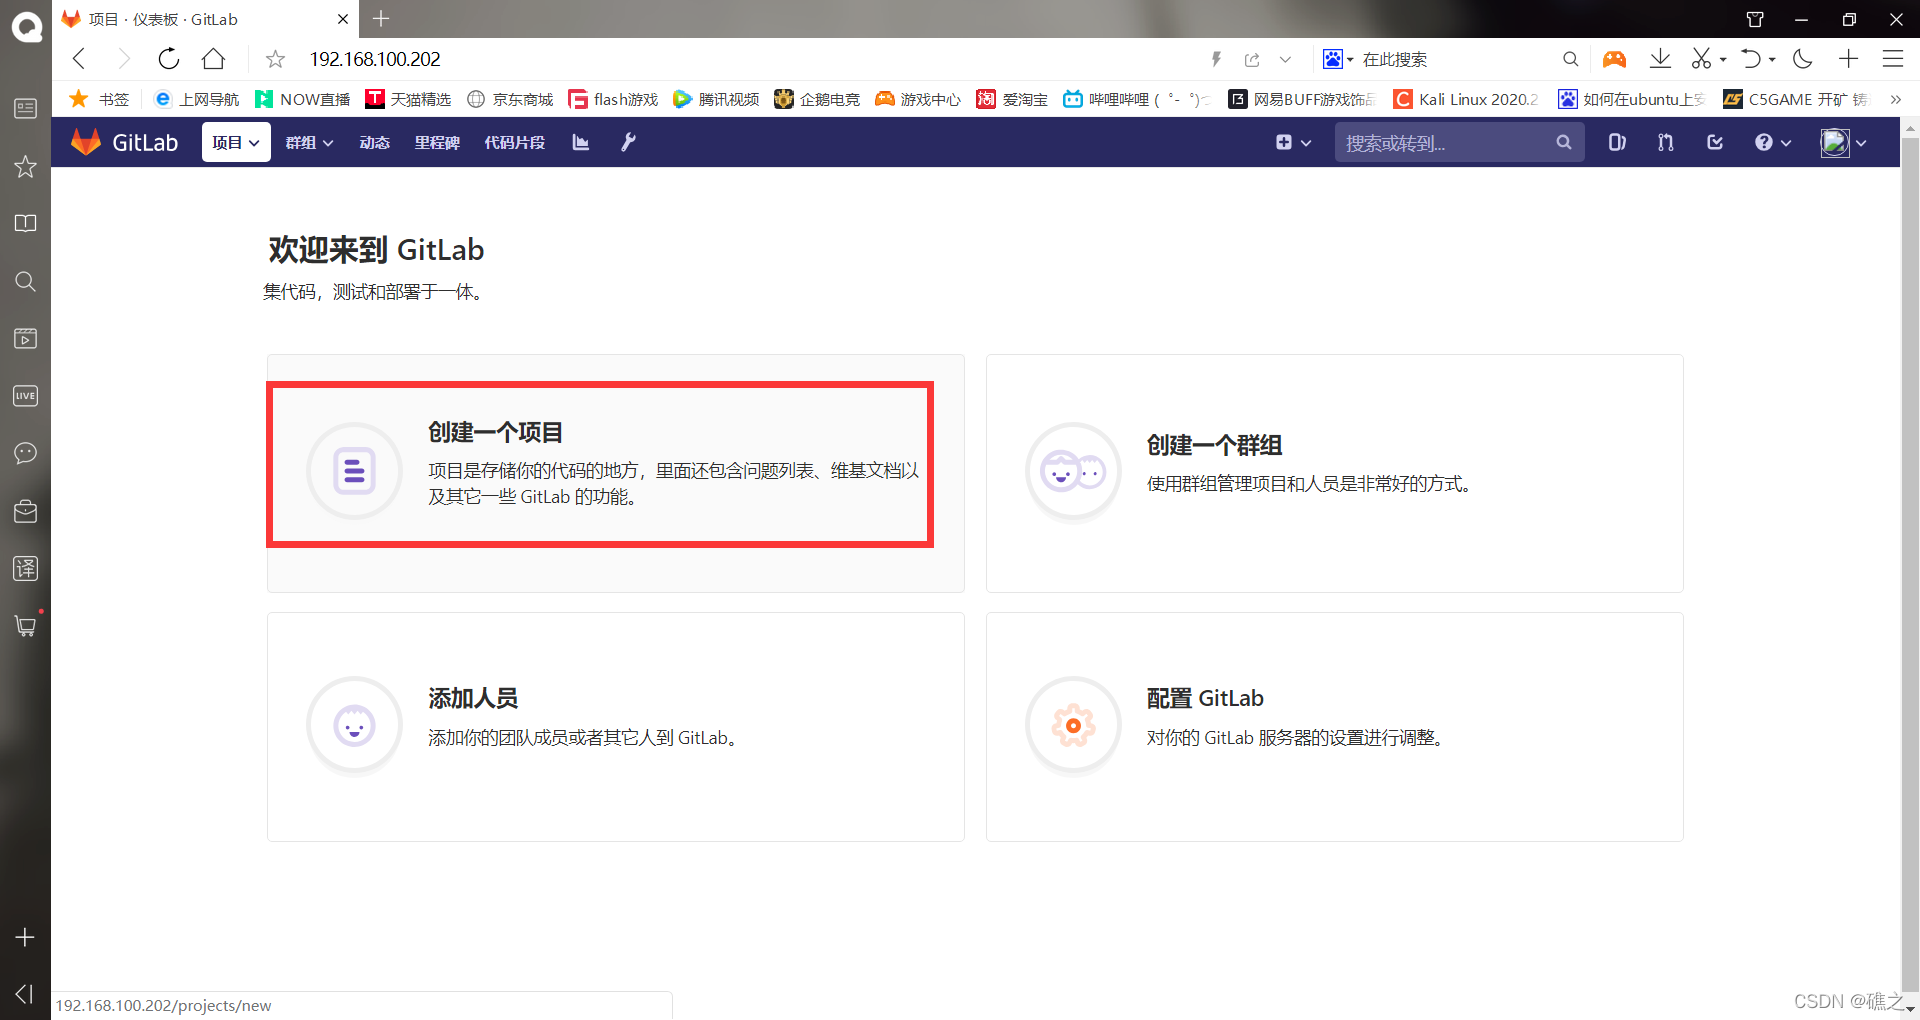This screenshot has height=1020, width=1920.
Task: Close the 项目 · 仪表板 · GitLab tab
Action: (x=343, y=19)
